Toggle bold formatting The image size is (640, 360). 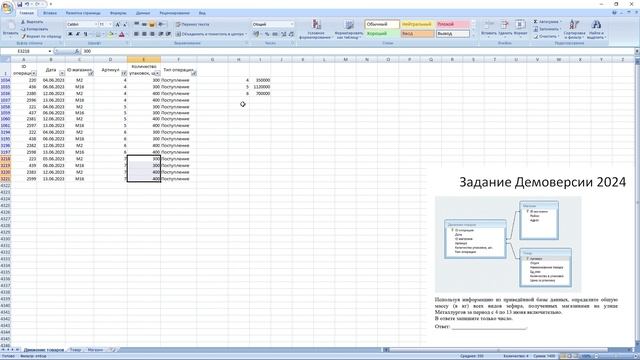[70, 34]
